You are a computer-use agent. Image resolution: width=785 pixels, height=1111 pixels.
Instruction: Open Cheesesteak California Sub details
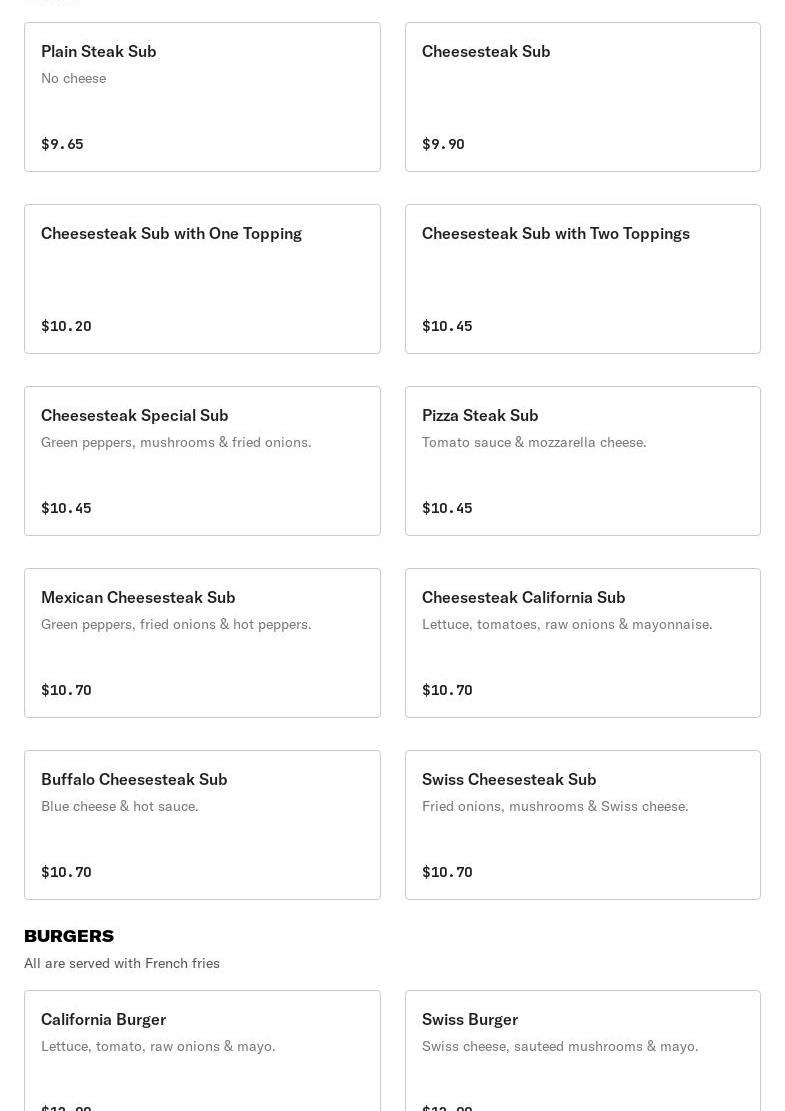582,643
